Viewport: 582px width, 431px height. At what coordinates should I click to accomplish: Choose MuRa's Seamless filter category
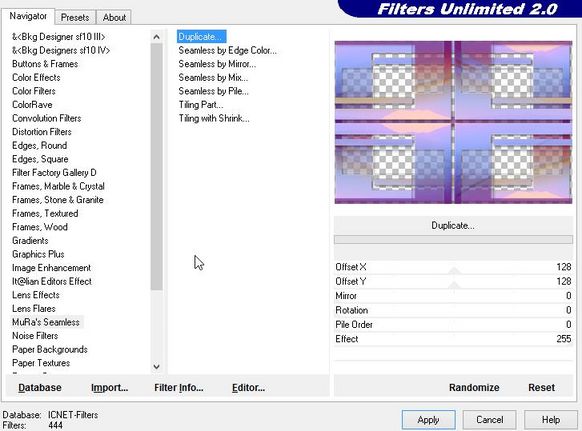click(x=46, y=322)
